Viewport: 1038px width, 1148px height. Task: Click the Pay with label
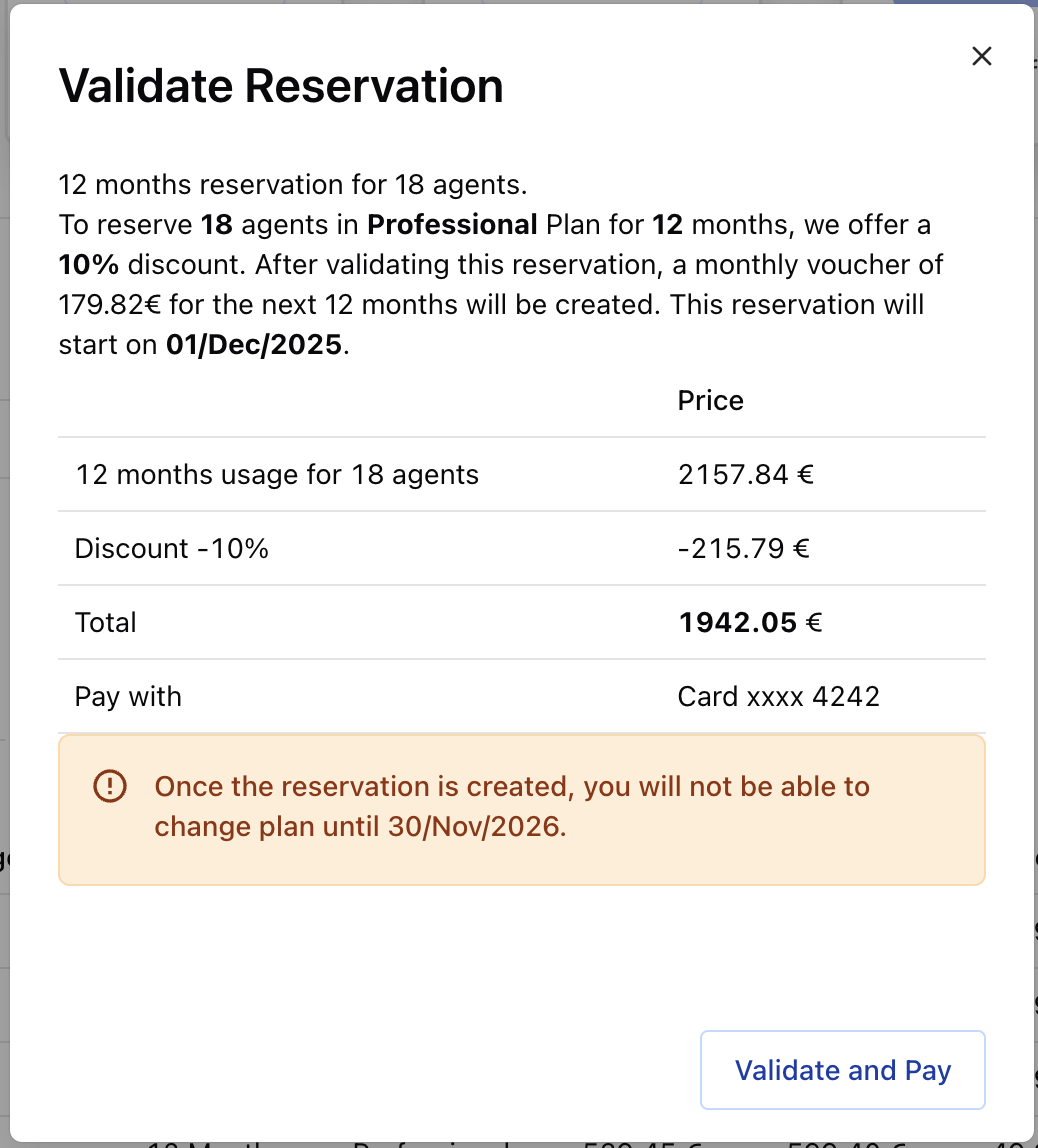pyautogui.click(x=127, y=696)
